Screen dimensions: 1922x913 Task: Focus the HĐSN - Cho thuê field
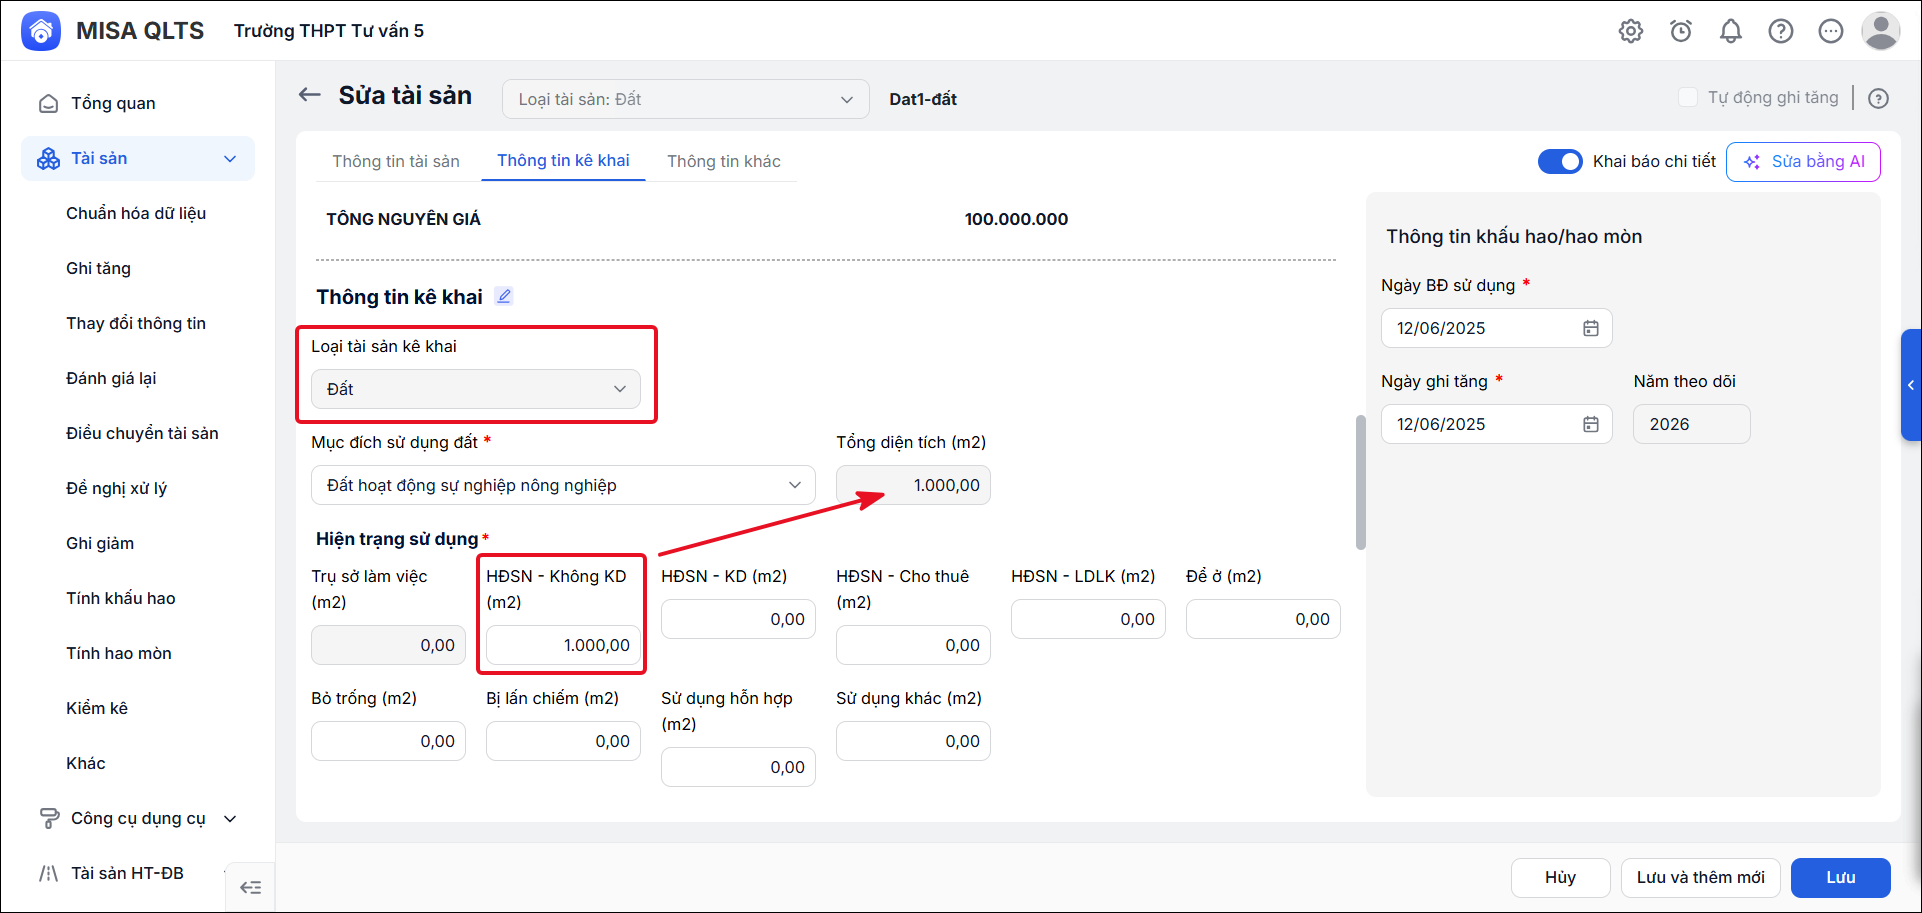(913, 645)
